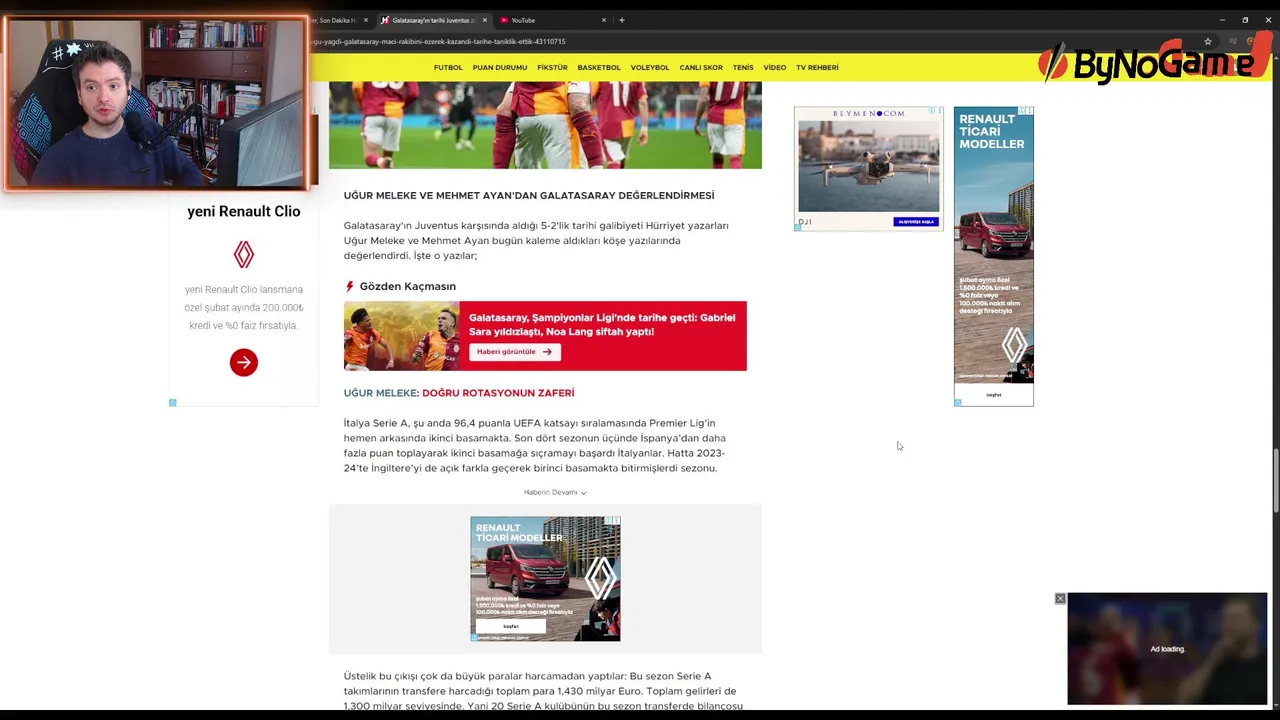Click paragraph starting 'İtalya Serie A, şu anda'
The width and height of the screenshot is (1280, 720).
[535, 446]
